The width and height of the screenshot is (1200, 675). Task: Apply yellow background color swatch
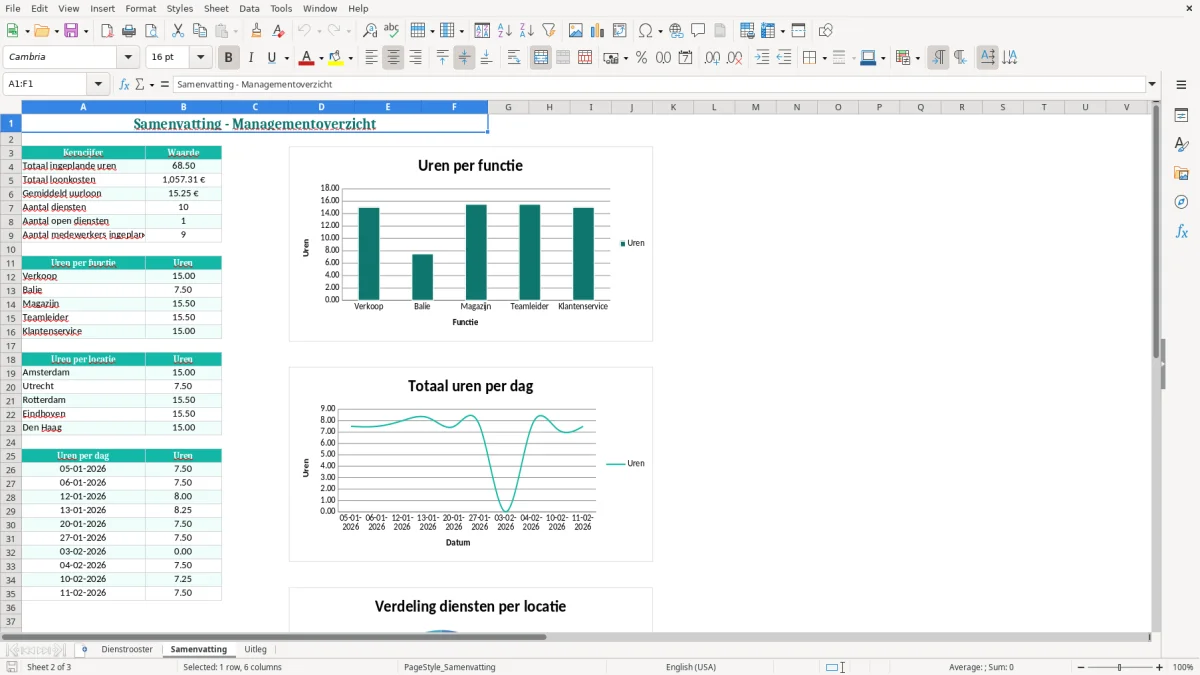(x=336, y=58)
